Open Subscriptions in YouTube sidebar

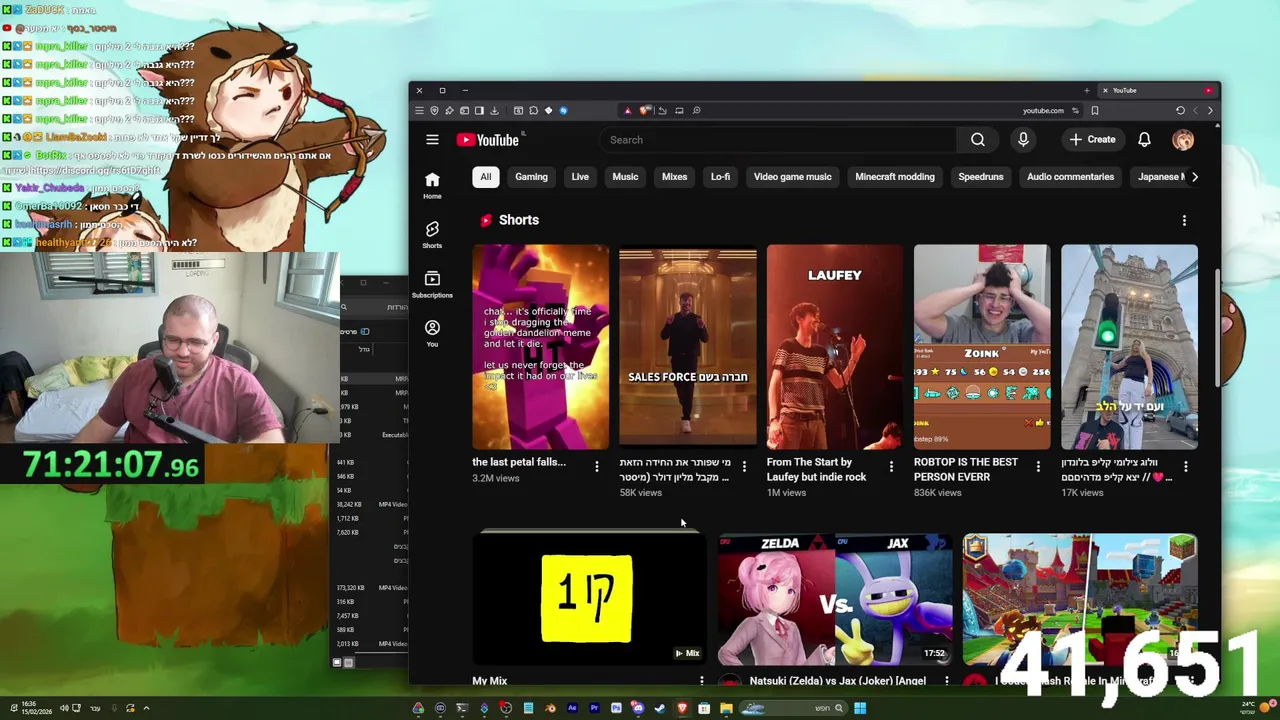432,284
